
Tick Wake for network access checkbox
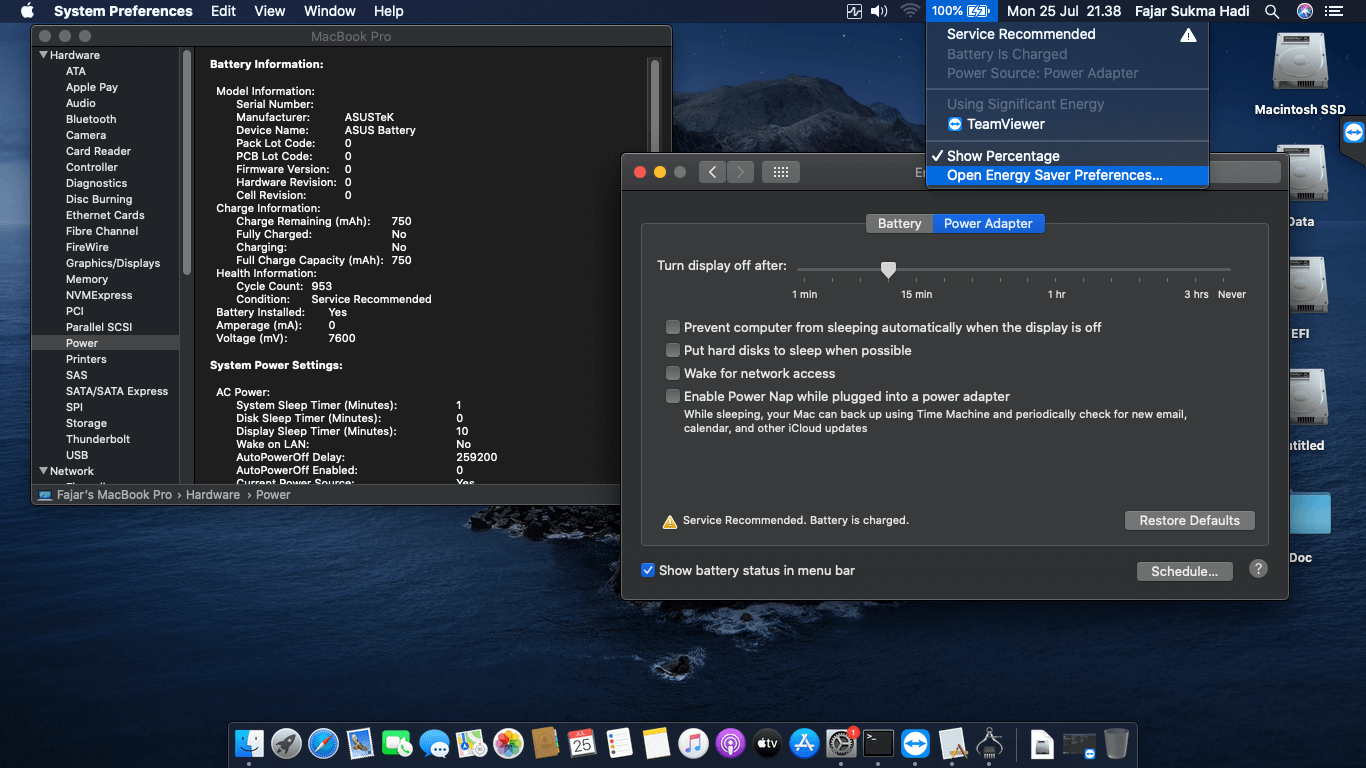click(x=674, y=373)
